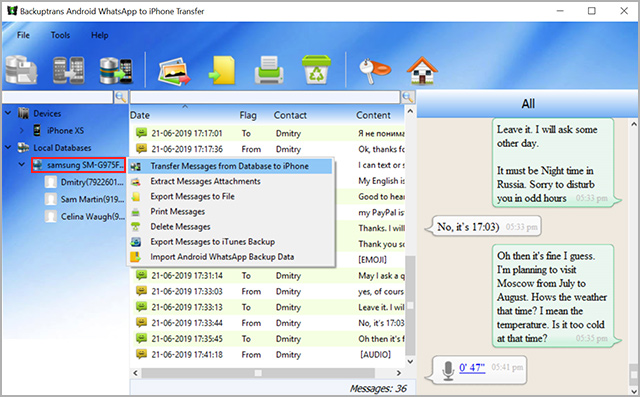Click the house home toolbar icon

(x=422, y=70)
